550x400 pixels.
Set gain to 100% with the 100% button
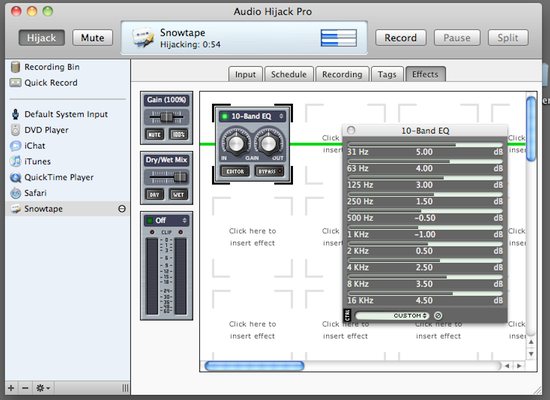click(x=179, y=134)
